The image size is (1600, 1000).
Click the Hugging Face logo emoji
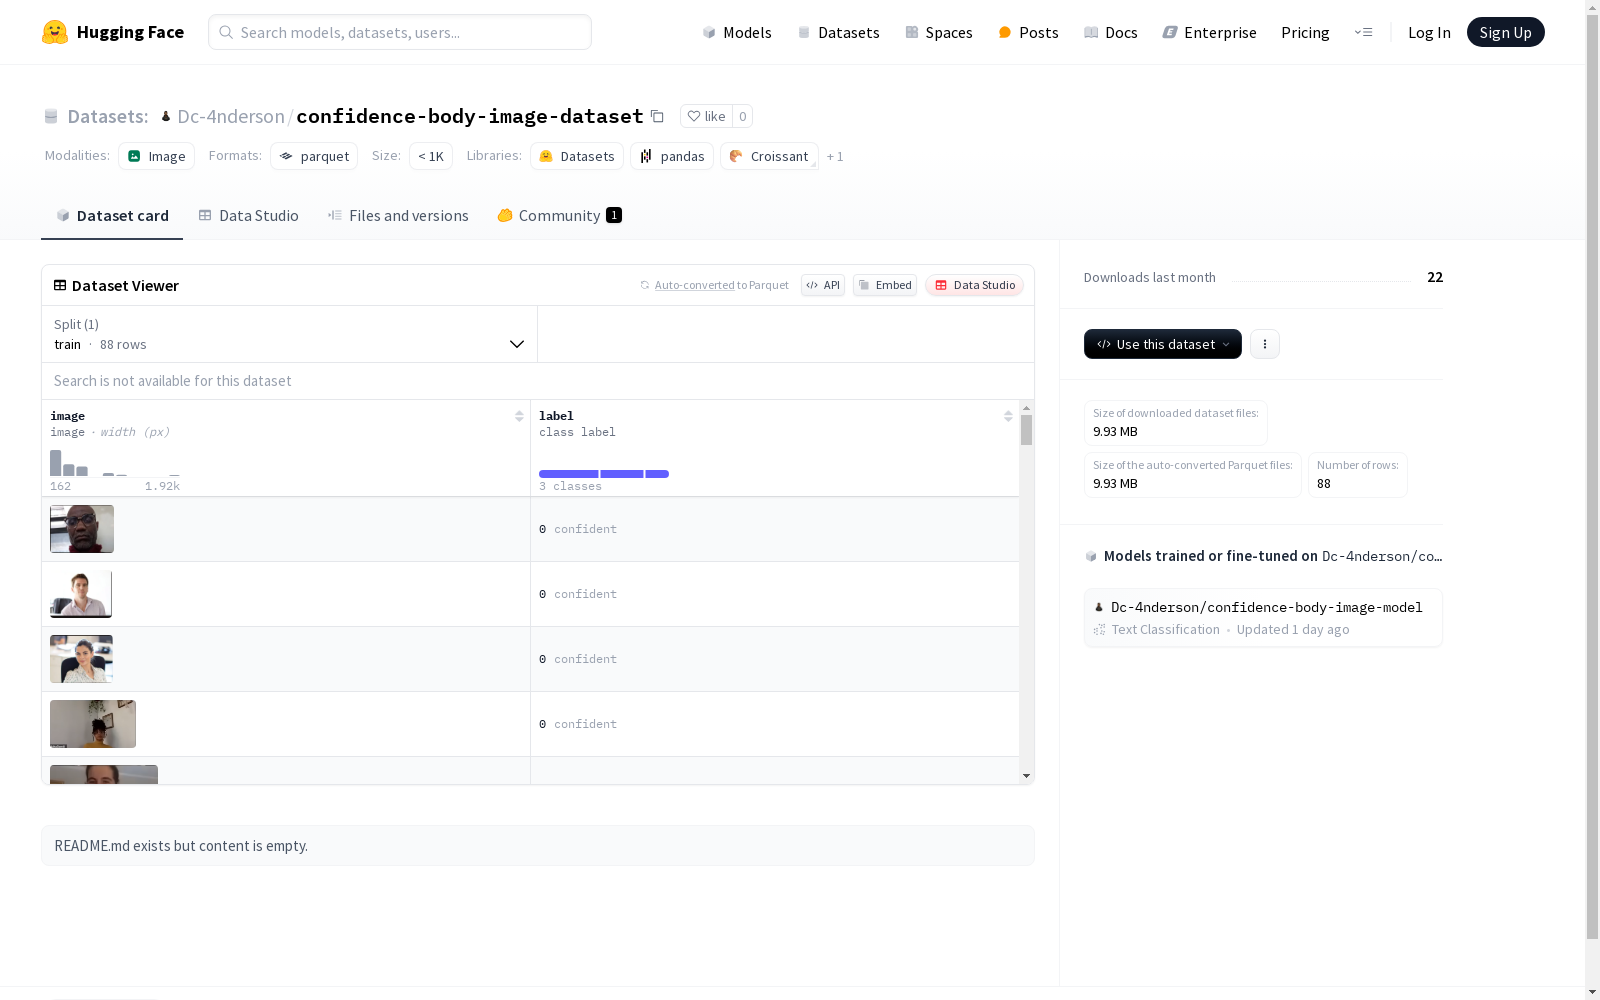click(55, 32)
